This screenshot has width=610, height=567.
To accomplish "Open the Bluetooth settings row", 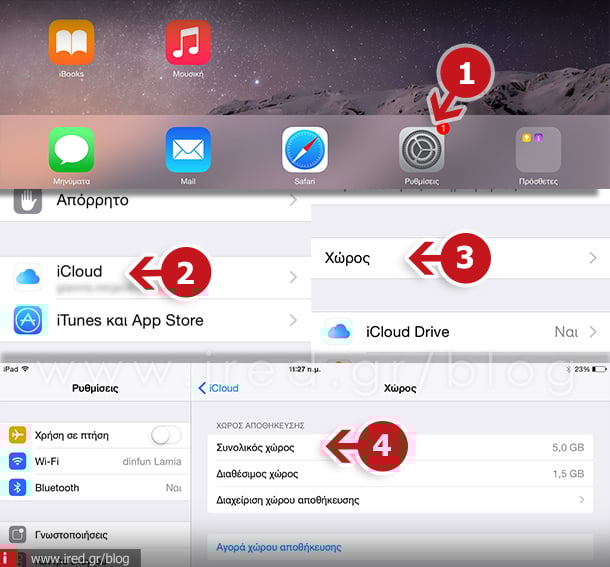I will pyautogui.click(x=95, y=487).
